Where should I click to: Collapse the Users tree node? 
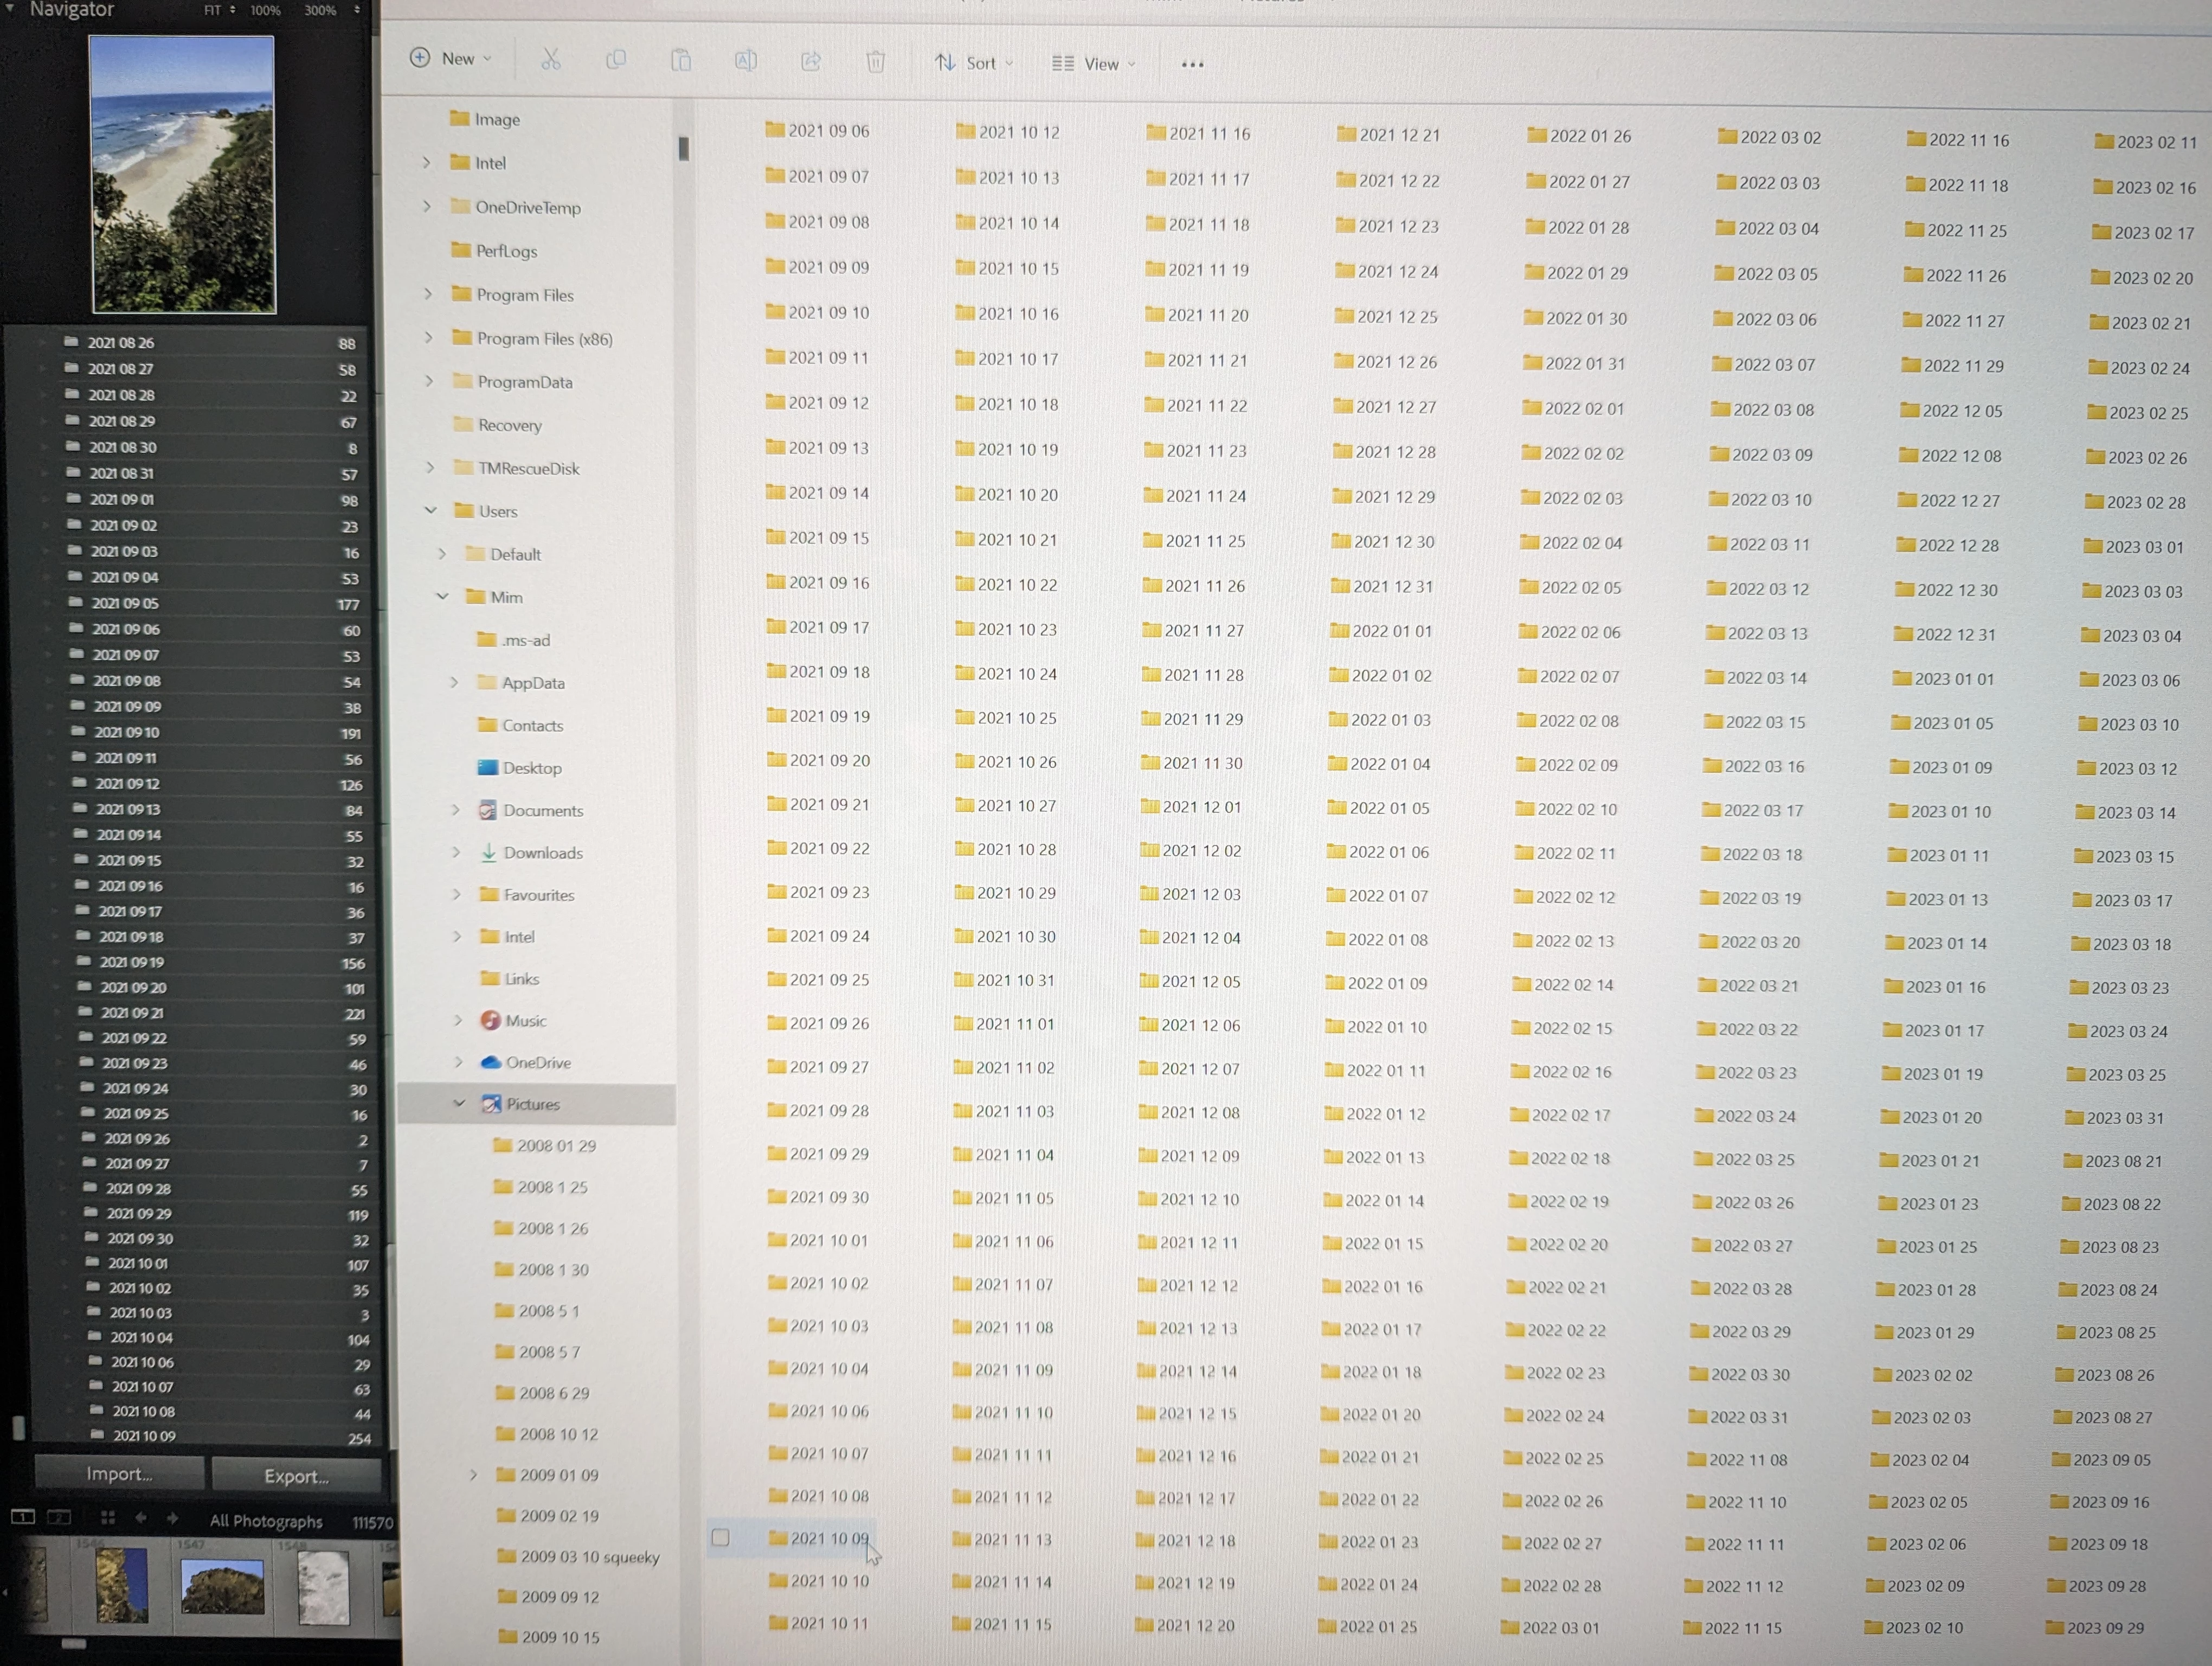coord(431,510)
